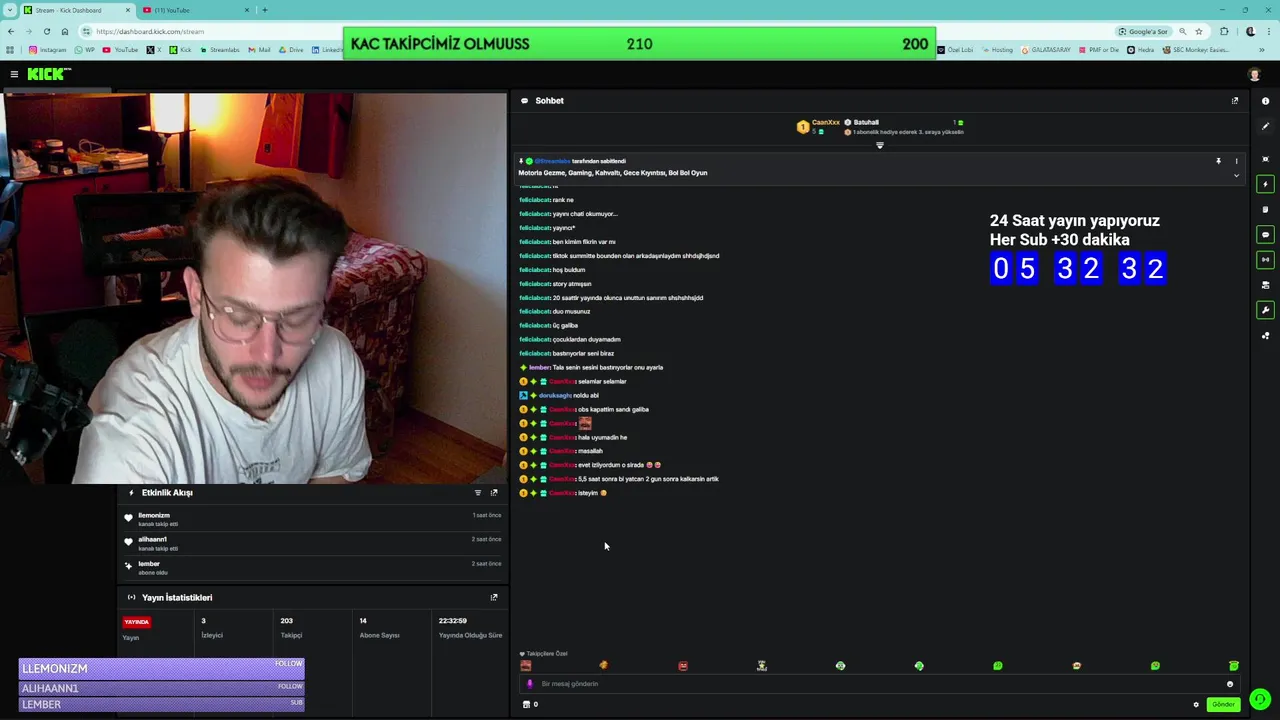
Task: Click the webcam stream preview
Action: 255,289
